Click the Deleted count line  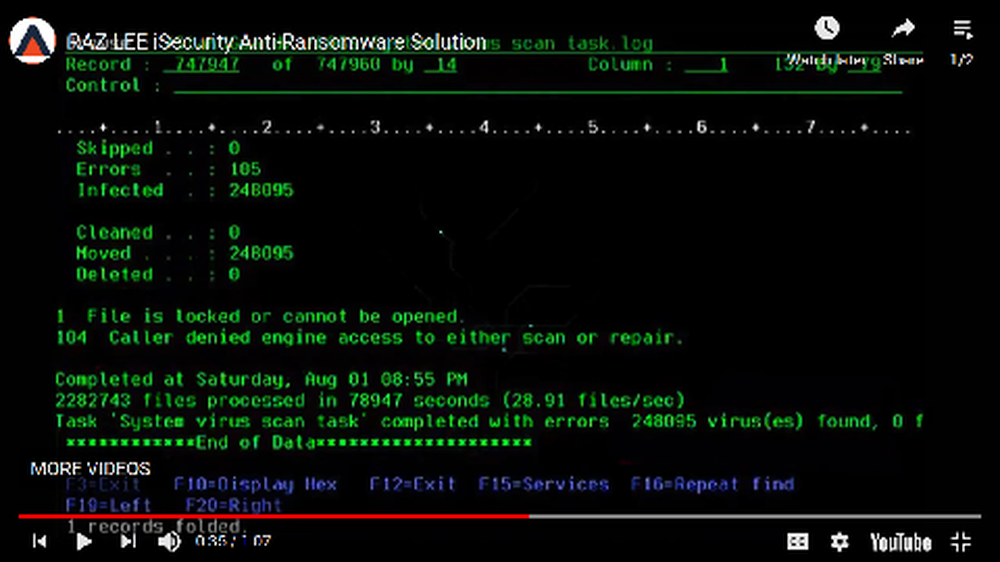point(158,274)
